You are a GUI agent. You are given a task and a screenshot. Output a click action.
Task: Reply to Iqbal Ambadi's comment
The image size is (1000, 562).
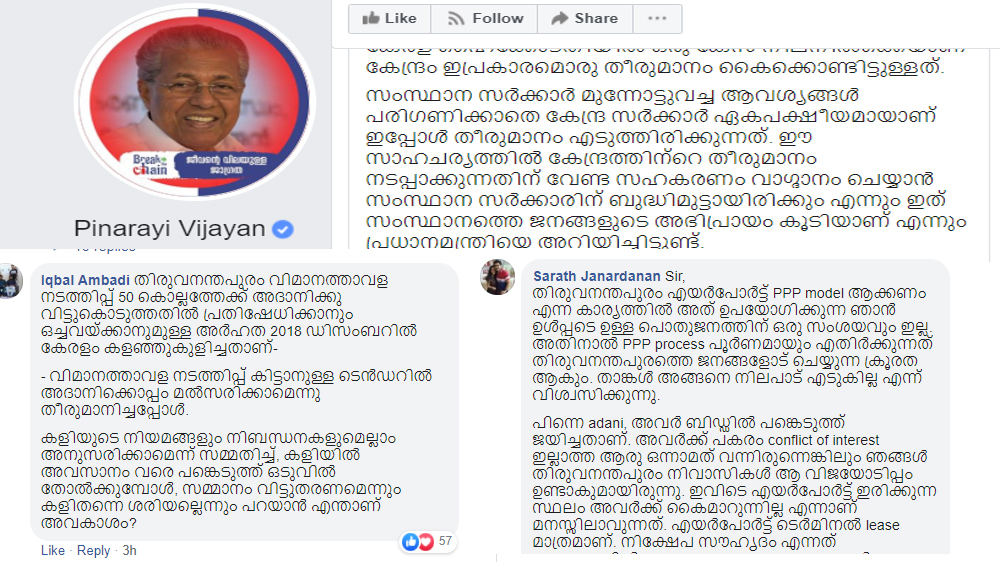click(93, 550)
